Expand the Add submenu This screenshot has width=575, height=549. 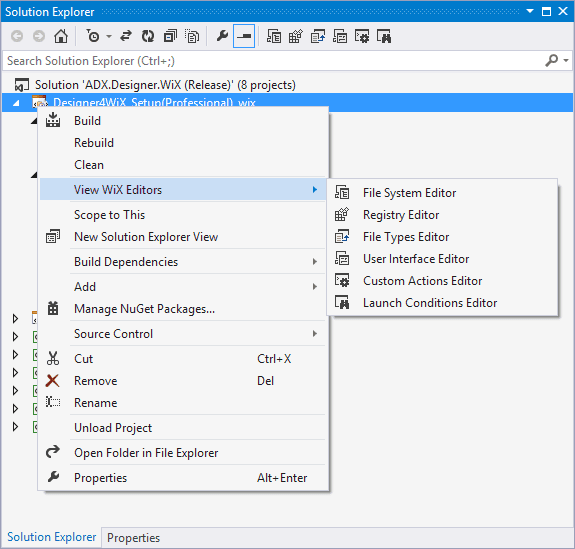(183, 286)
